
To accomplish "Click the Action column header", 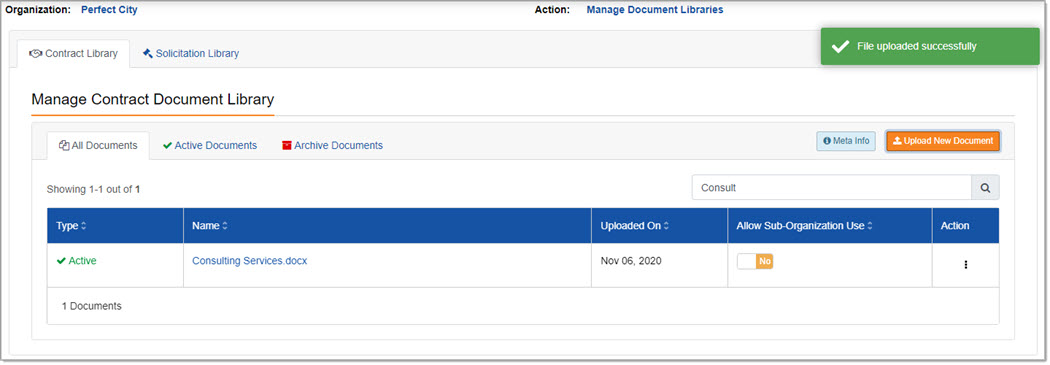I will (x=955, y=226).
